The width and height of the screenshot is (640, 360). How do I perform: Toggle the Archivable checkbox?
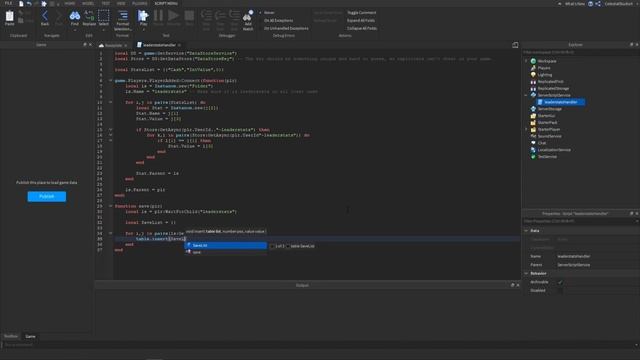(x=560, y=282)
